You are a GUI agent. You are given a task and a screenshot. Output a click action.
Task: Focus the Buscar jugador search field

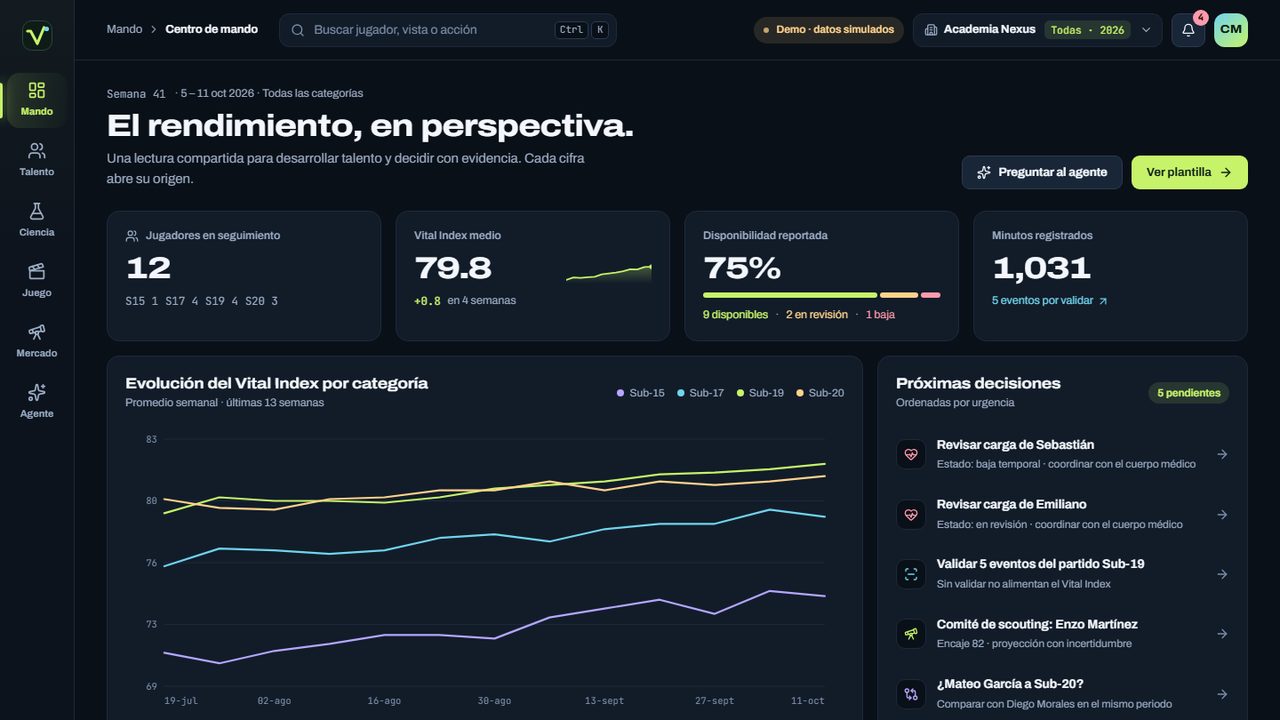click(x=448, y=30)
